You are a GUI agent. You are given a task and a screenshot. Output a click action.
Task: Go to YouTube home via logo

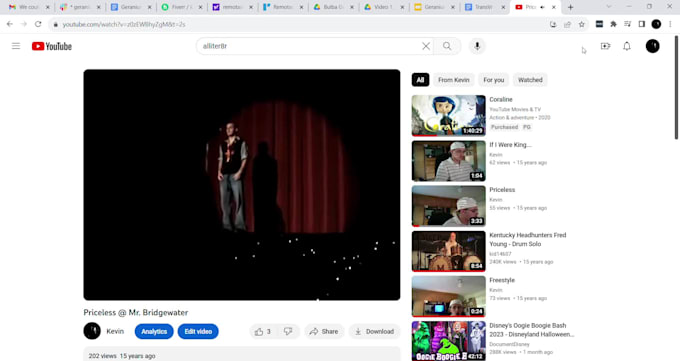[52, 46]
